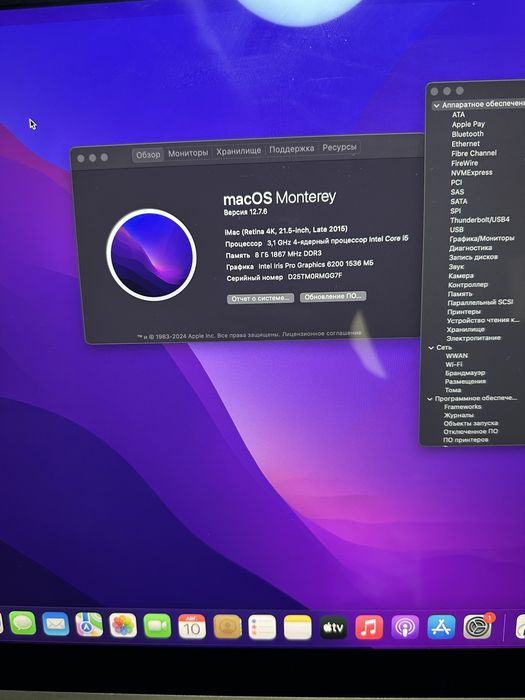525x700 pixels.
Task: Select NVMExpress in the sidebar
Action: (471, 173)
